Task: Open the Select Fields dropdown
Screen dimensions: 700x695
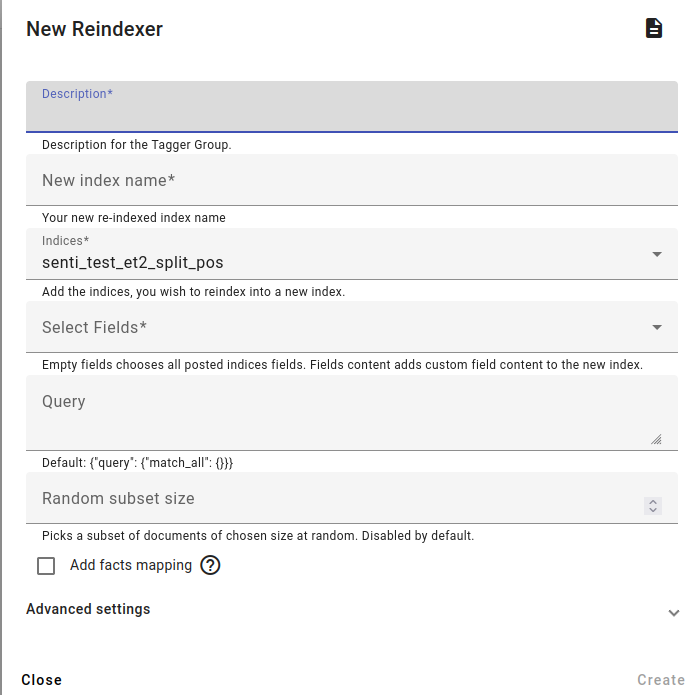Action: (x=352, y=327)
